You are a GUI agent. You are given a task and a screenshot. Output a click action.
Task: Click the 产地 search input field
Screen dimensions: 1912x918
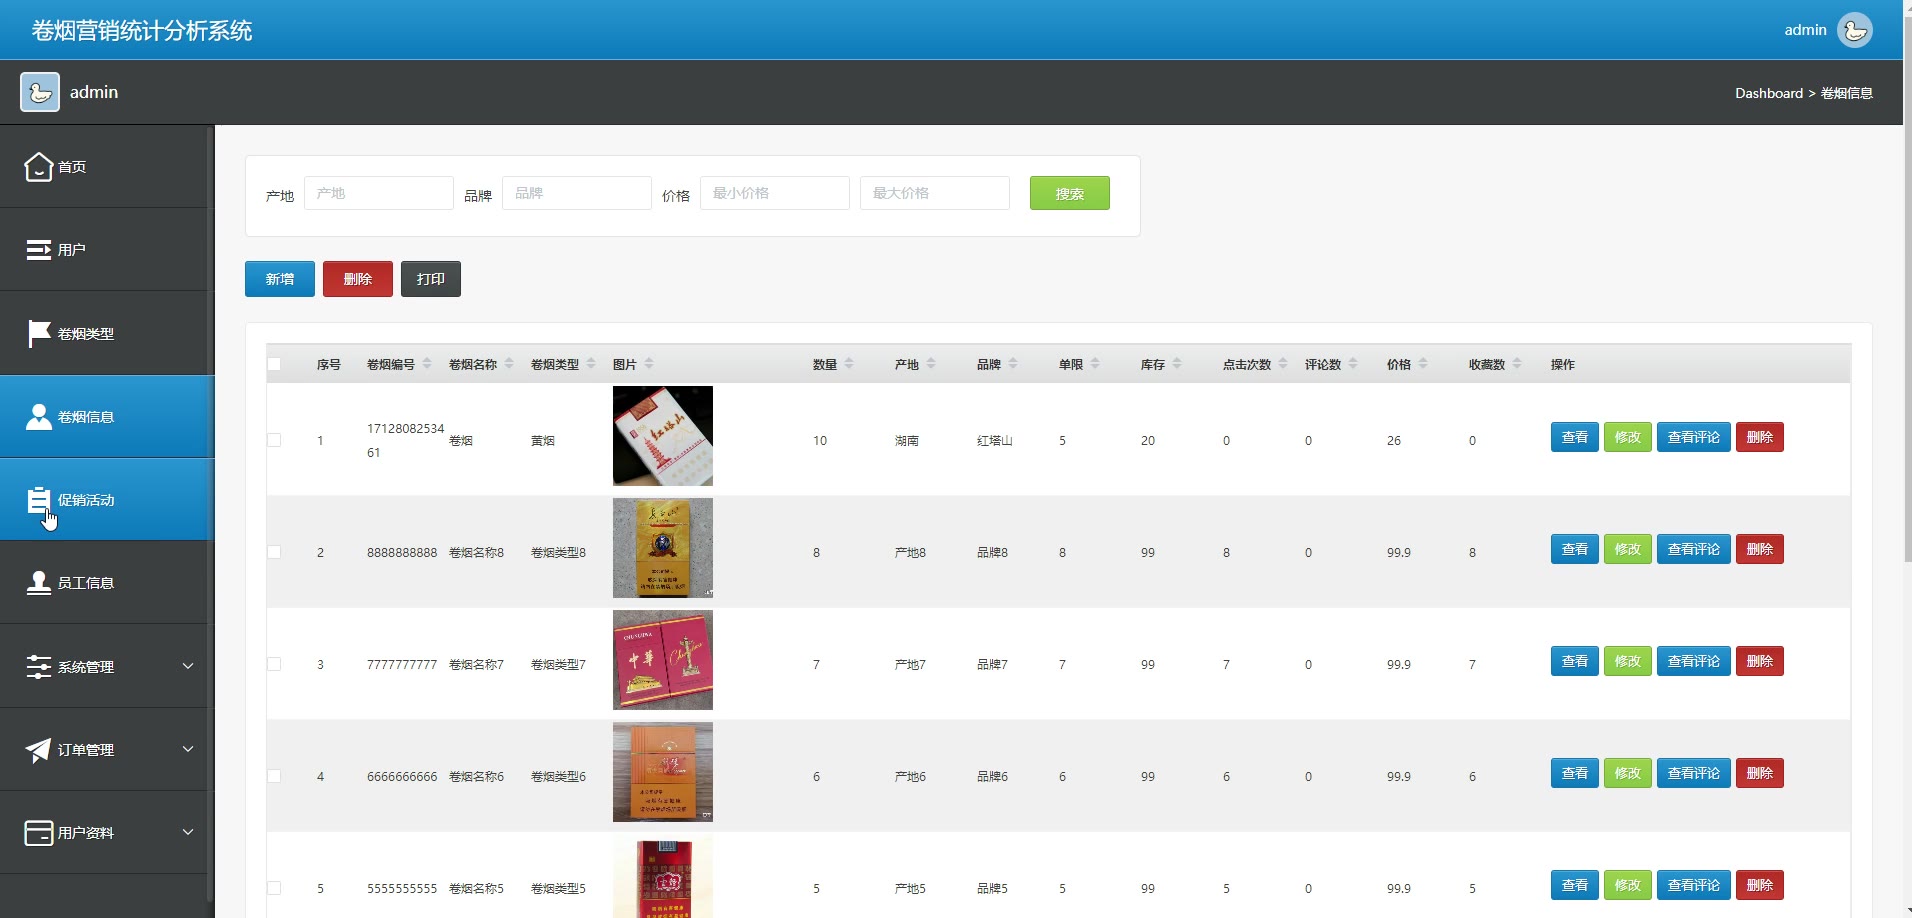(x=379, y=193)
